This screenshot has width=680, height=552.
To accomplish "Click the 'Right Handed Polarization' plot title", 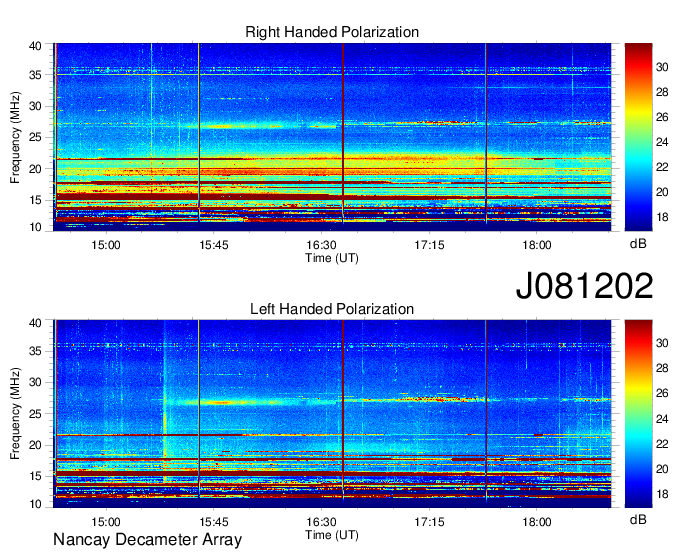I will coord(332,32).
